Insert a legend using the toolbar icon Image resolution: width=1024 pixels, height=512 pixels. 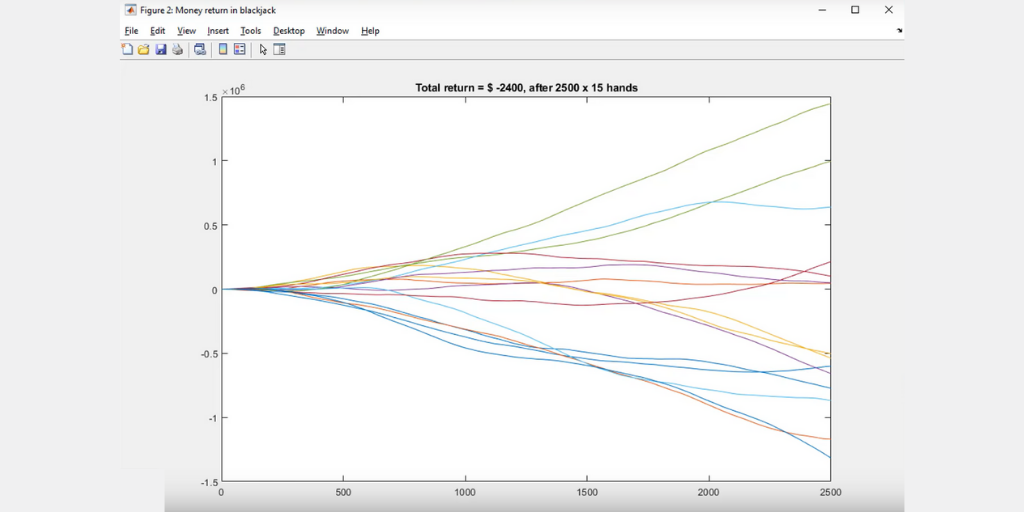tap(240, 49)
